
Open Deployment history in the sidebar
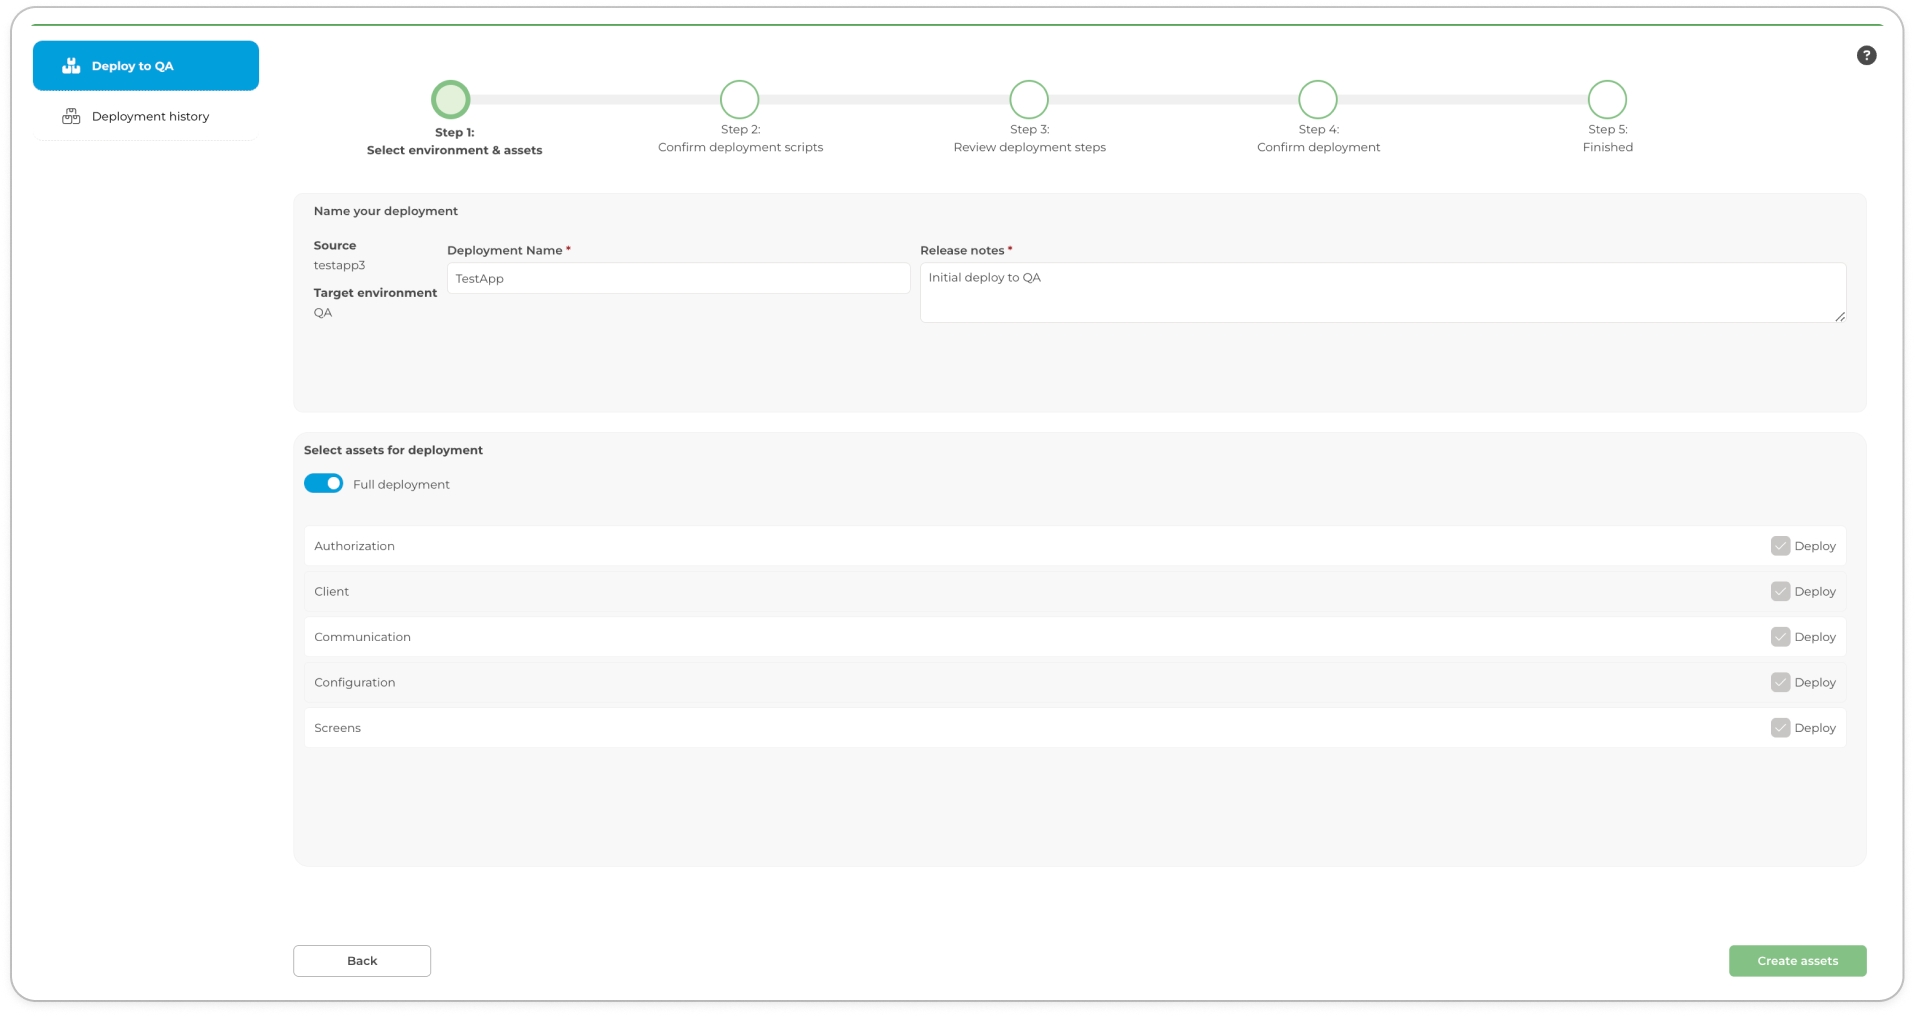pos(150,117)
